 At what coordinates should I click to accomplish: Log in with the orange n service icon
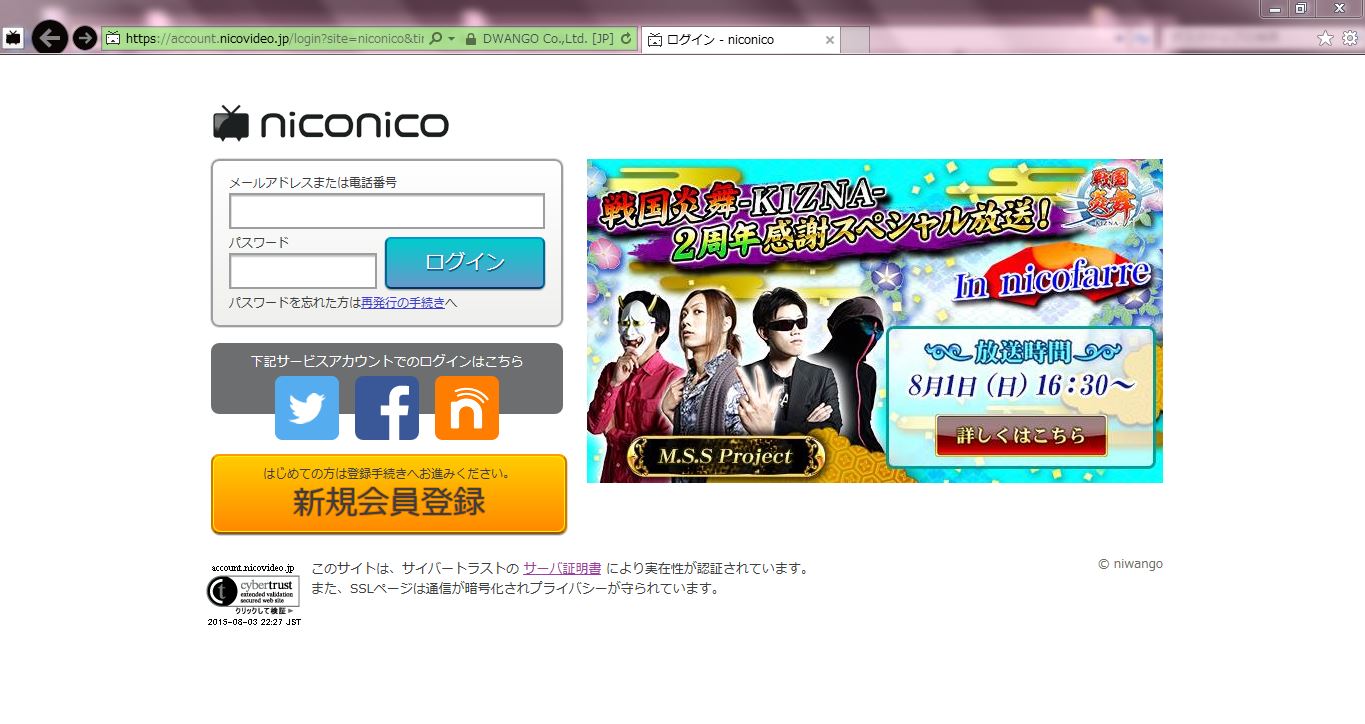(x=467, y=408)
